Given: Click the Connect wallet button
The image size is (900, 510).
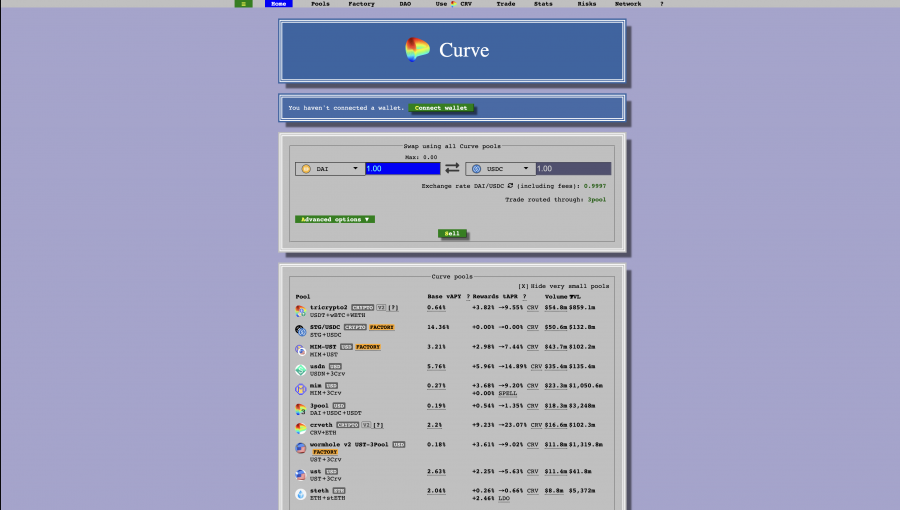Looking at the screenshot, I should (441, 108).
